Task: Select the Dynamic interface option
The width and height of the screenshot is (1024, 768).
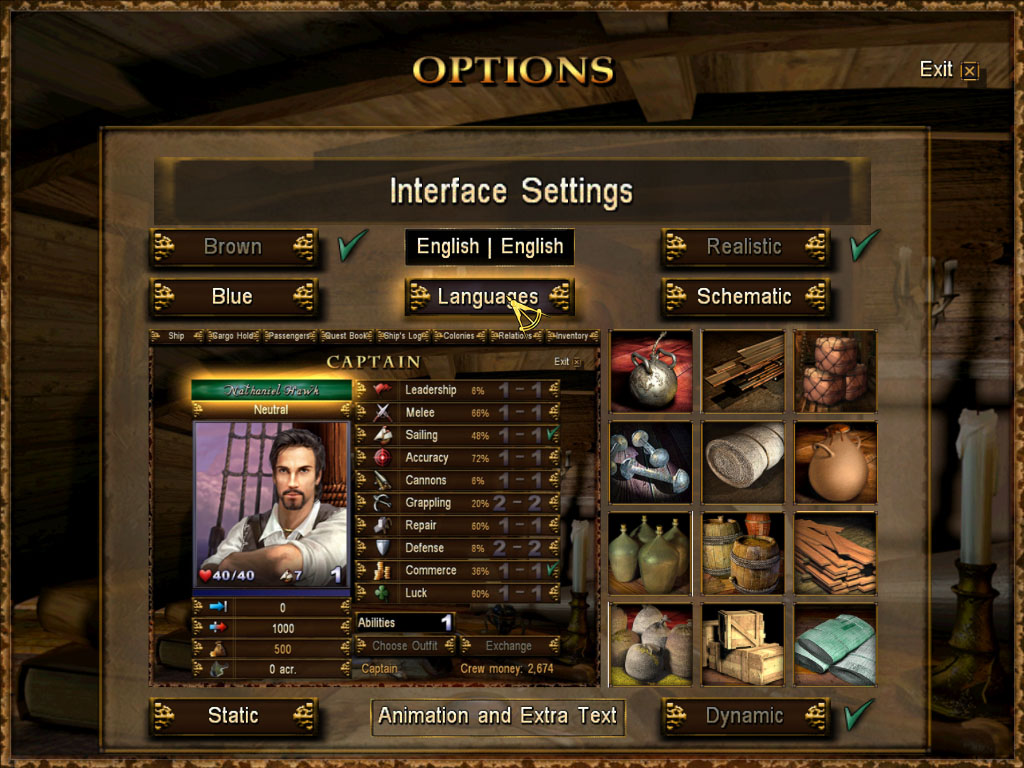Action: pyautogui.click(x=745, y=716)
